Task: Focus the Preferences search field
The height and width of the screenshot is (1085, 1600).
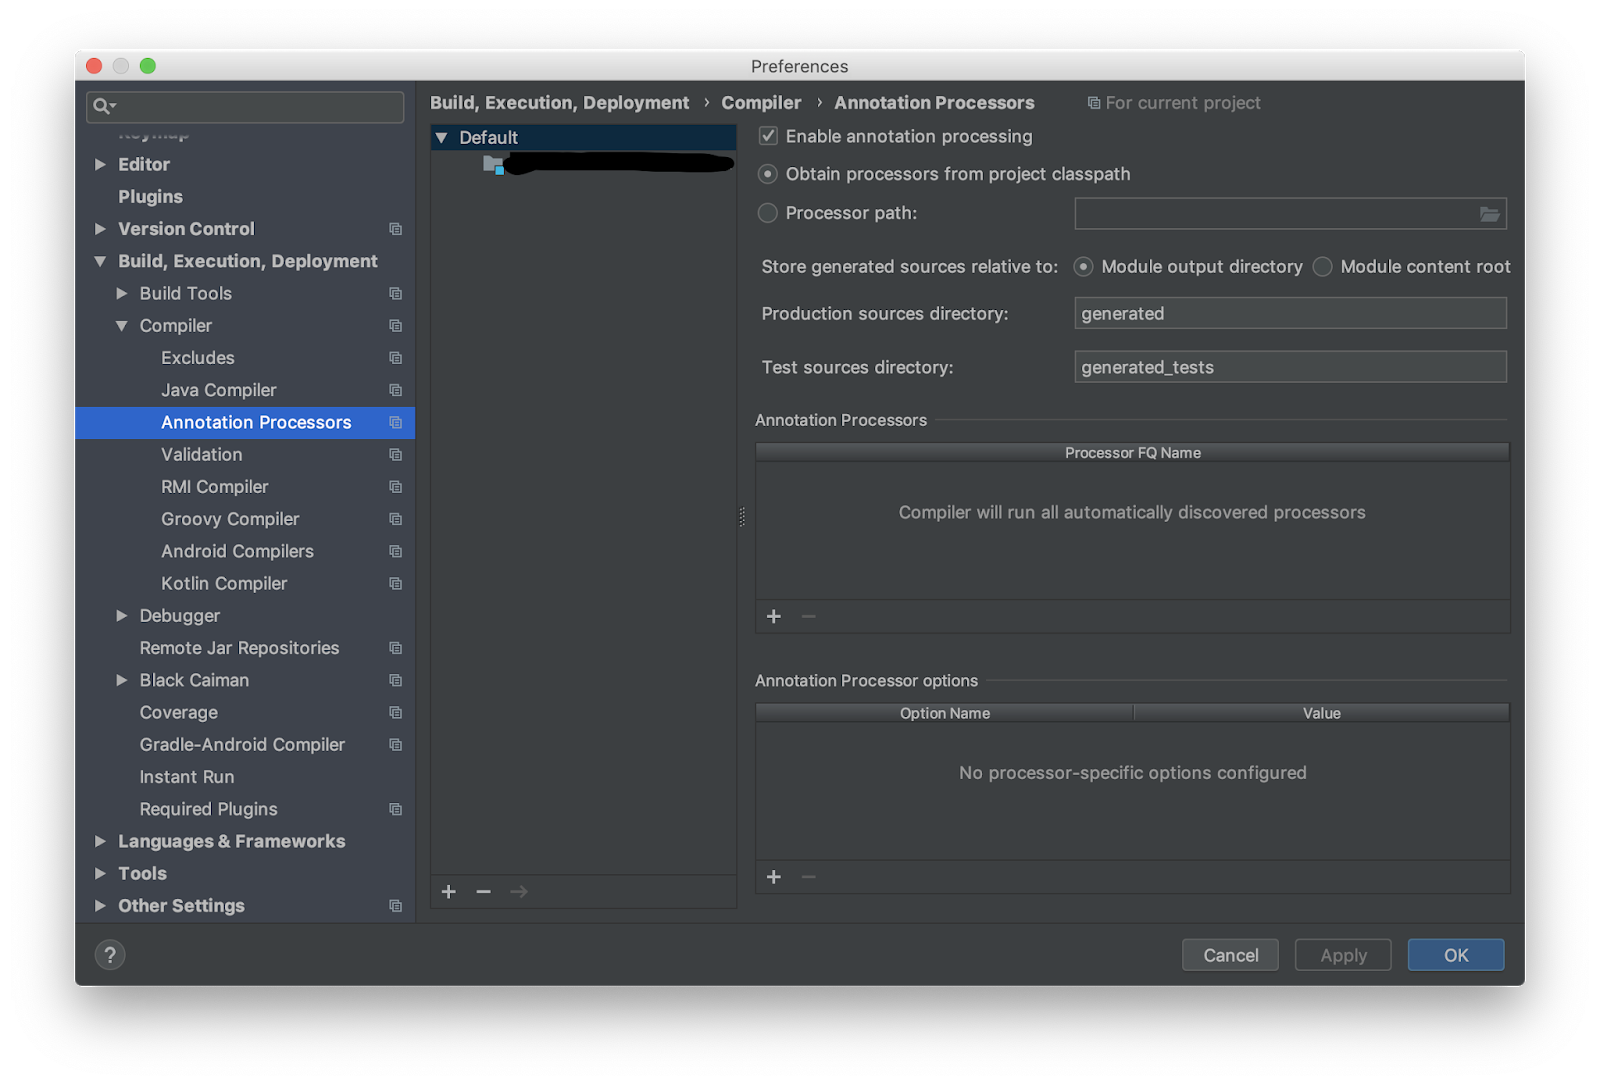Action: pyautogui.click(x=245, y=106)
